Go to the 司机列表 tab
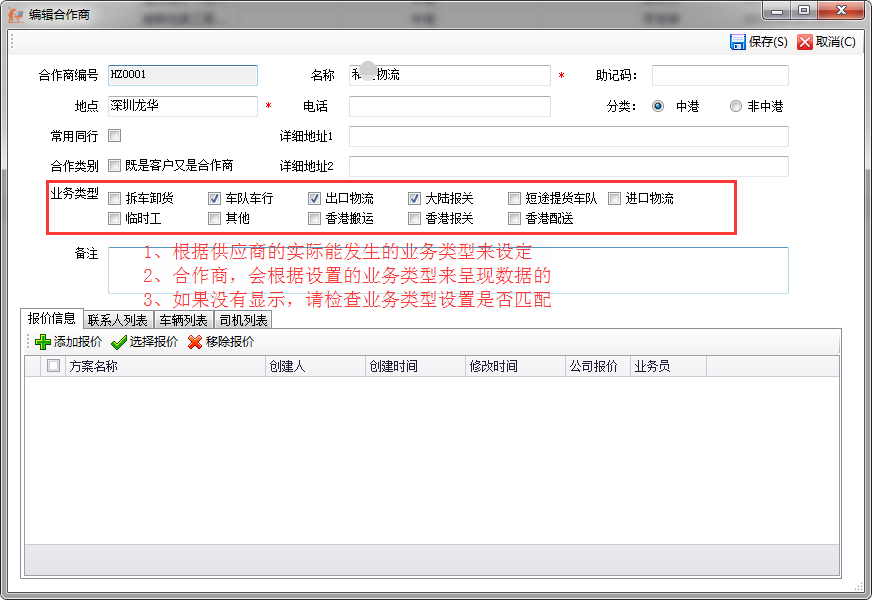 pyautogui.click(x=242, y=320)
